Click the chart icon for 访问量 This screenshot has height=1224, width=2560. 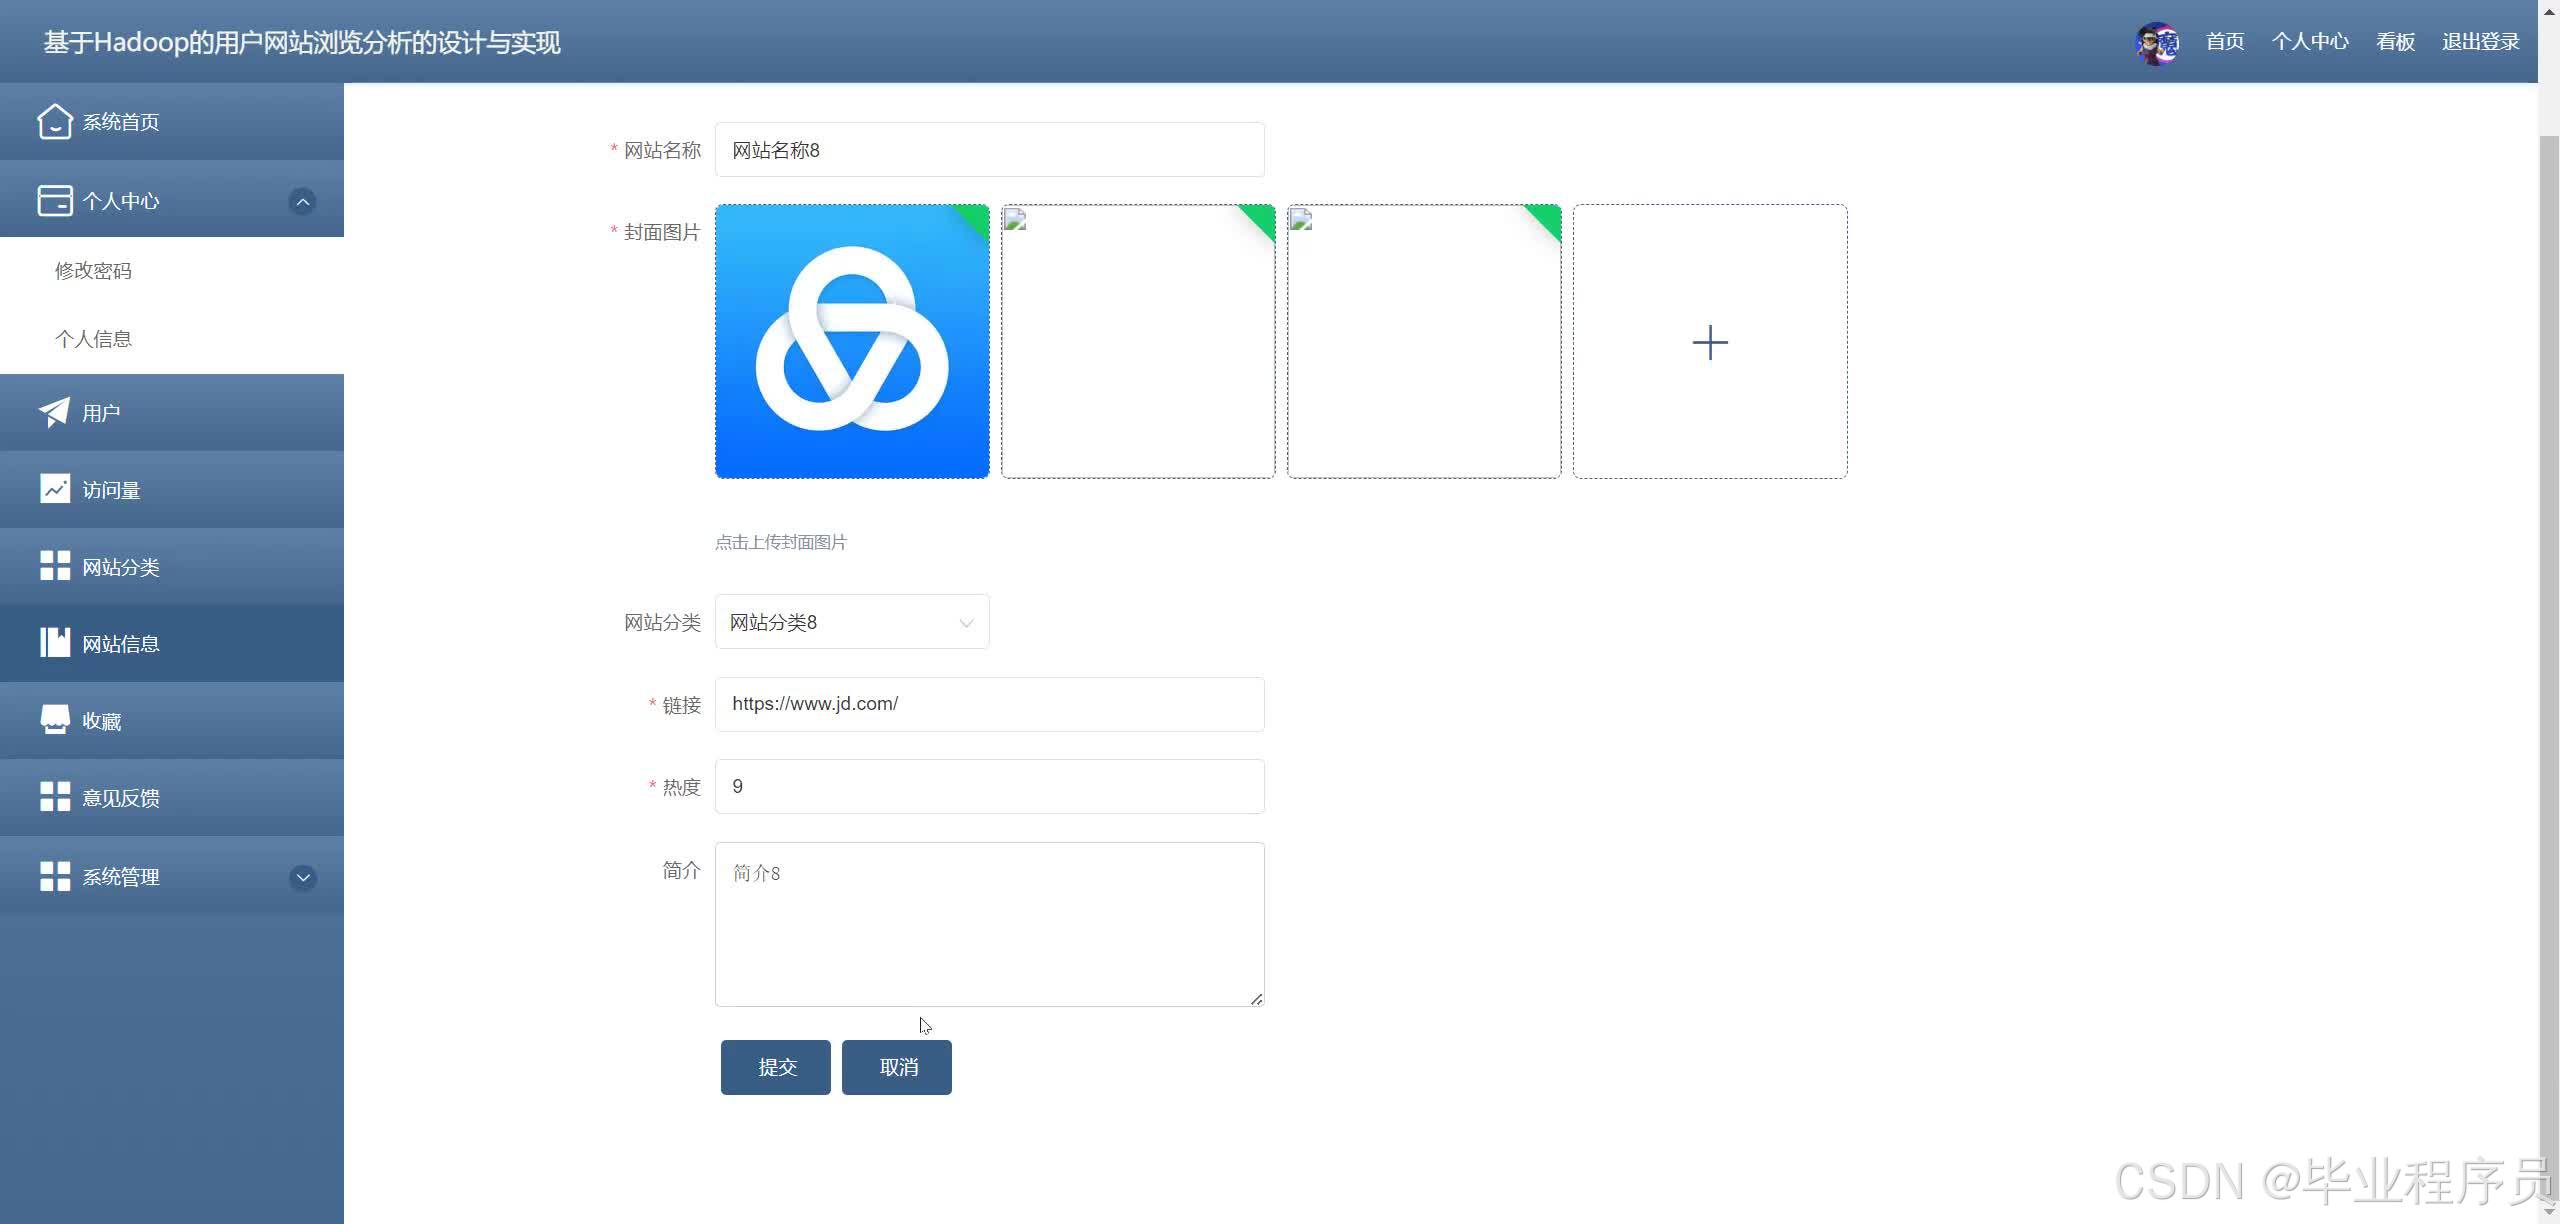(54, 489)
